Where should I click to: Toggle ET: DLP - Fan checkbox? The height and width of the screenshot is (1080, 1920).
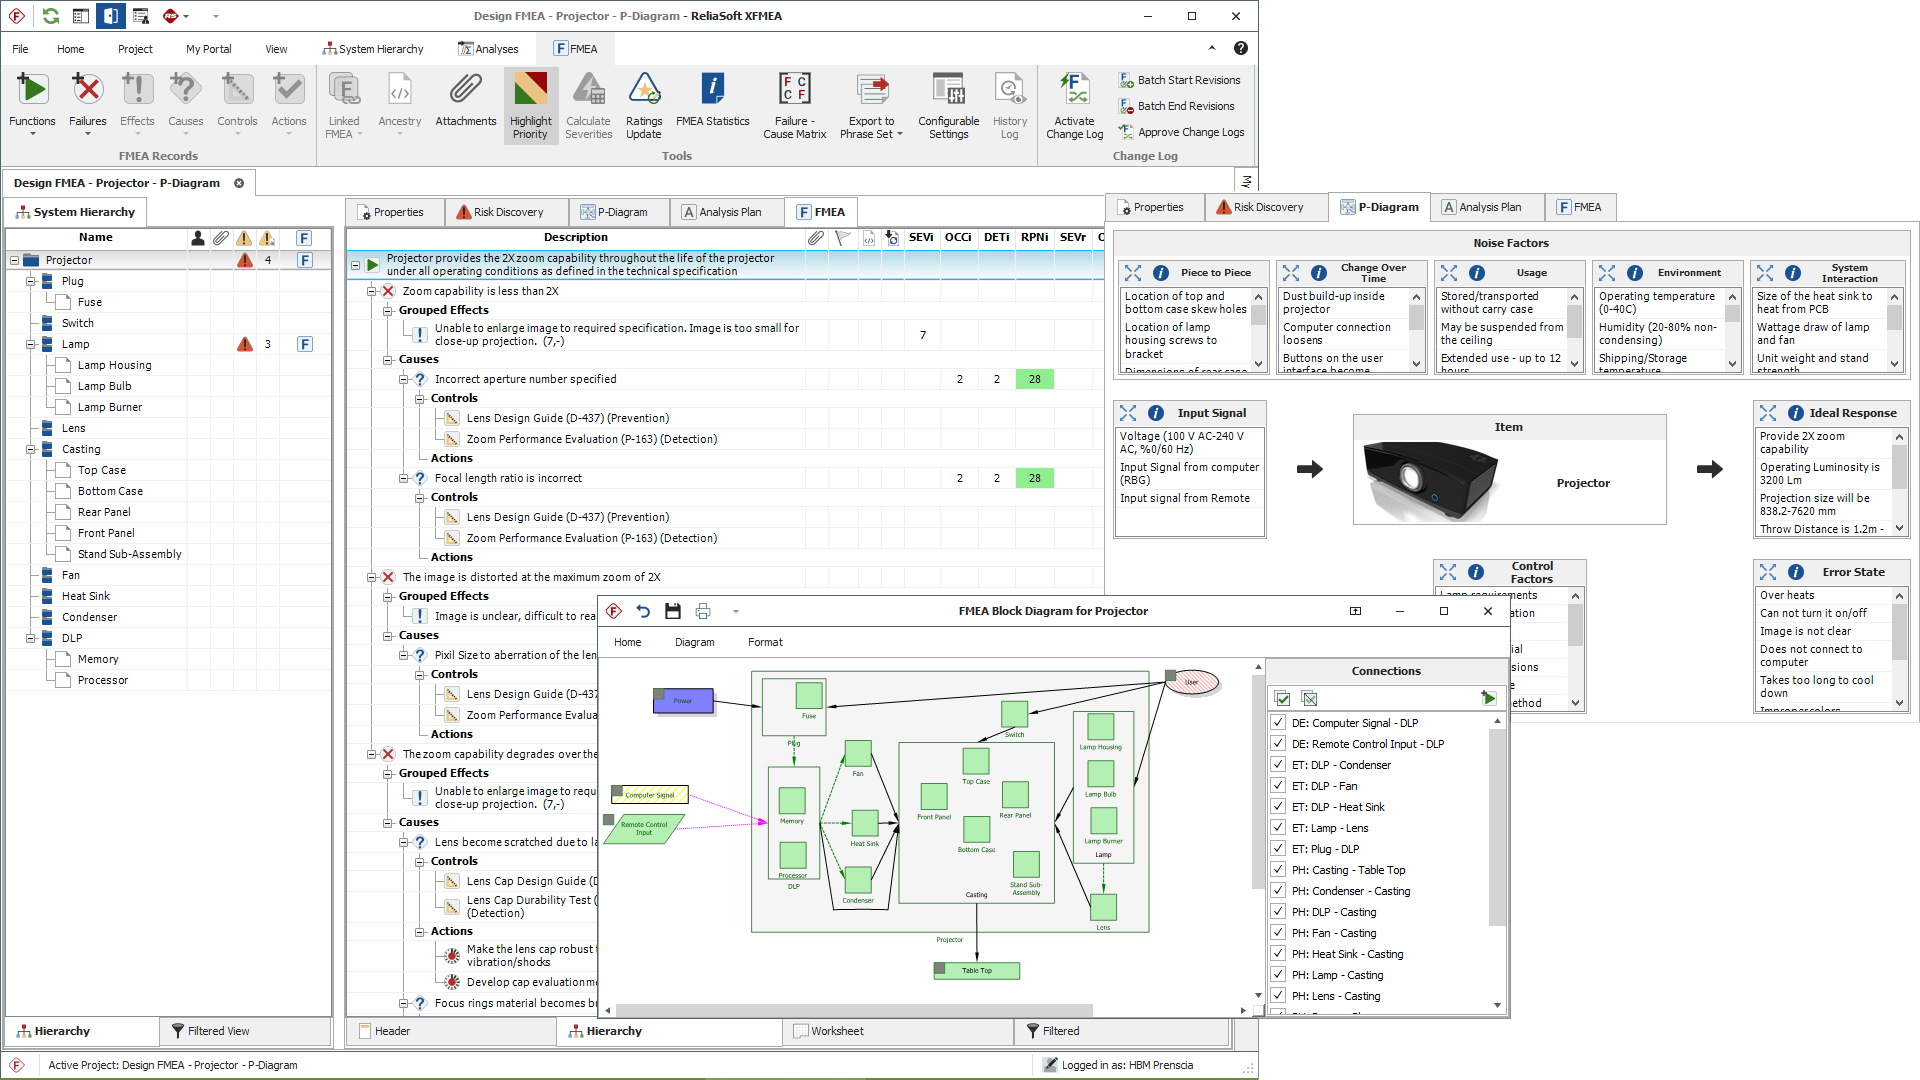(x=1278, y=785)
